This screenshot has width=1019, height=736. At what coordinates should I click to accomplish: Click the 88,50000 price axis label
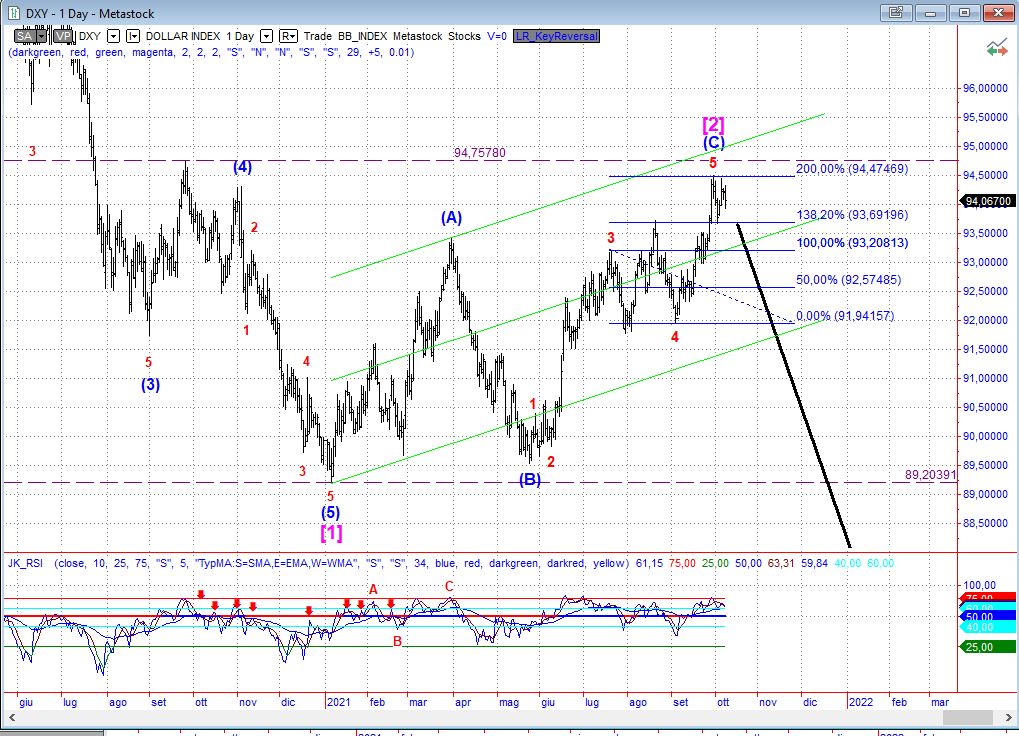pyautogui.click(x=985, y=524)
